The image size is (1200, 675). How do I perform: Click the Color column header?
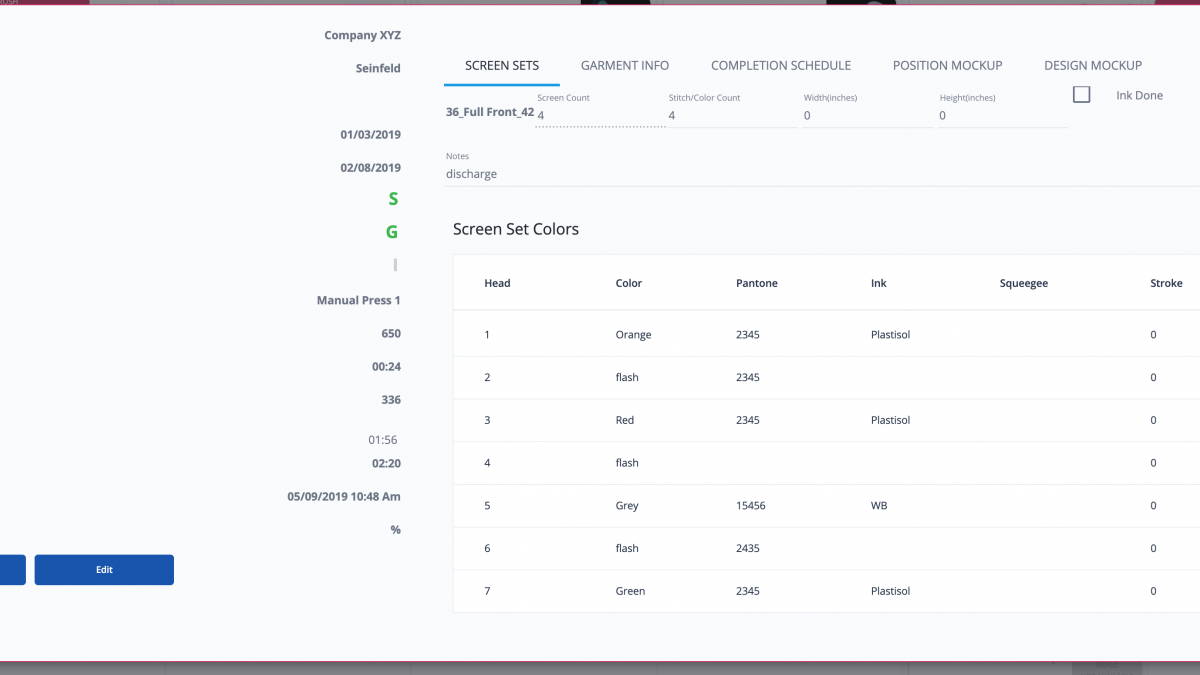pyautogui.click(x=629, y=283)
